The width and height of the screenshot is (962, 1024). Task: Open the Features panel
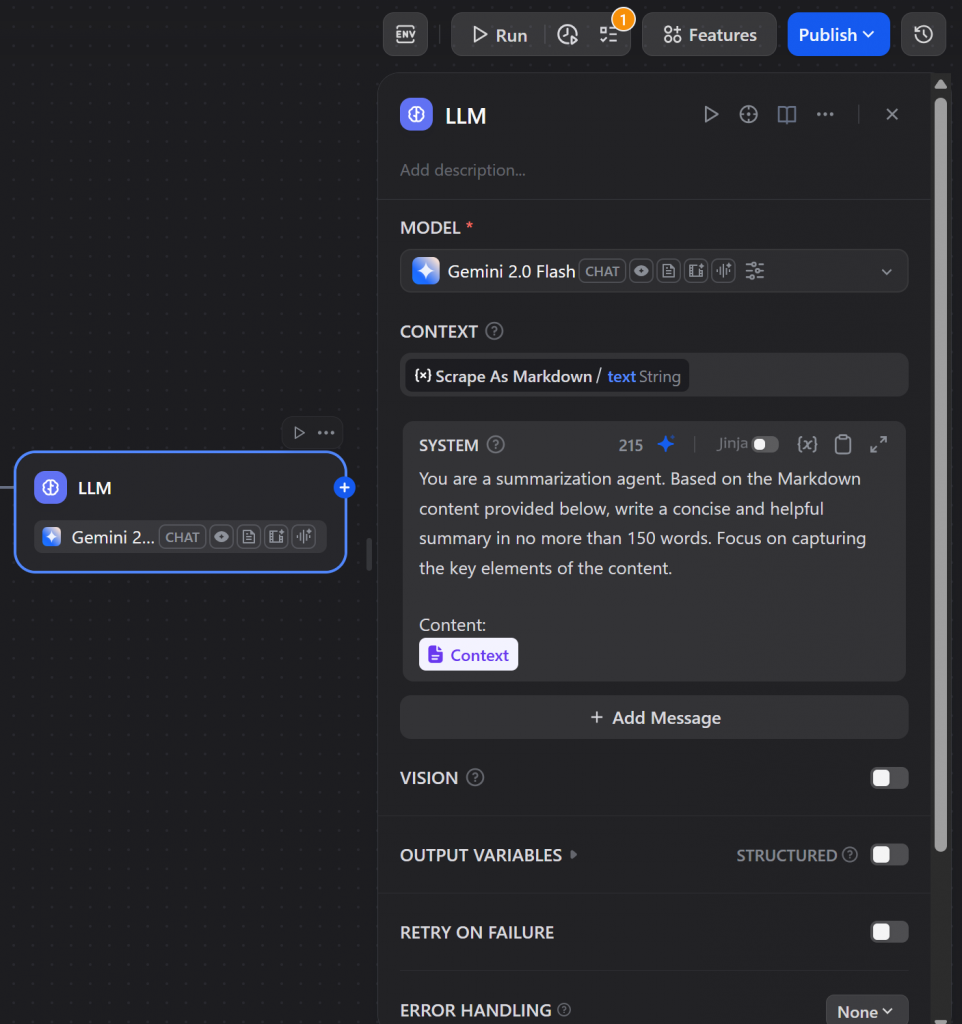[x=709, y=34]
